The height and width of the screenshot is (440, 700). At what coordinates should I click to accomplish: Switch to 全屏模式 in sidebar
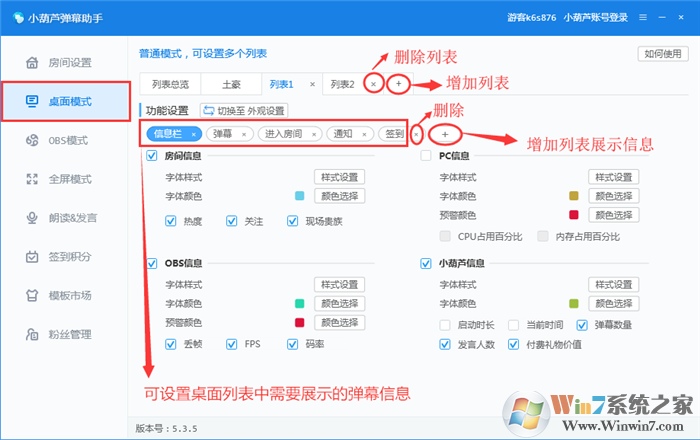pos(59,179)
